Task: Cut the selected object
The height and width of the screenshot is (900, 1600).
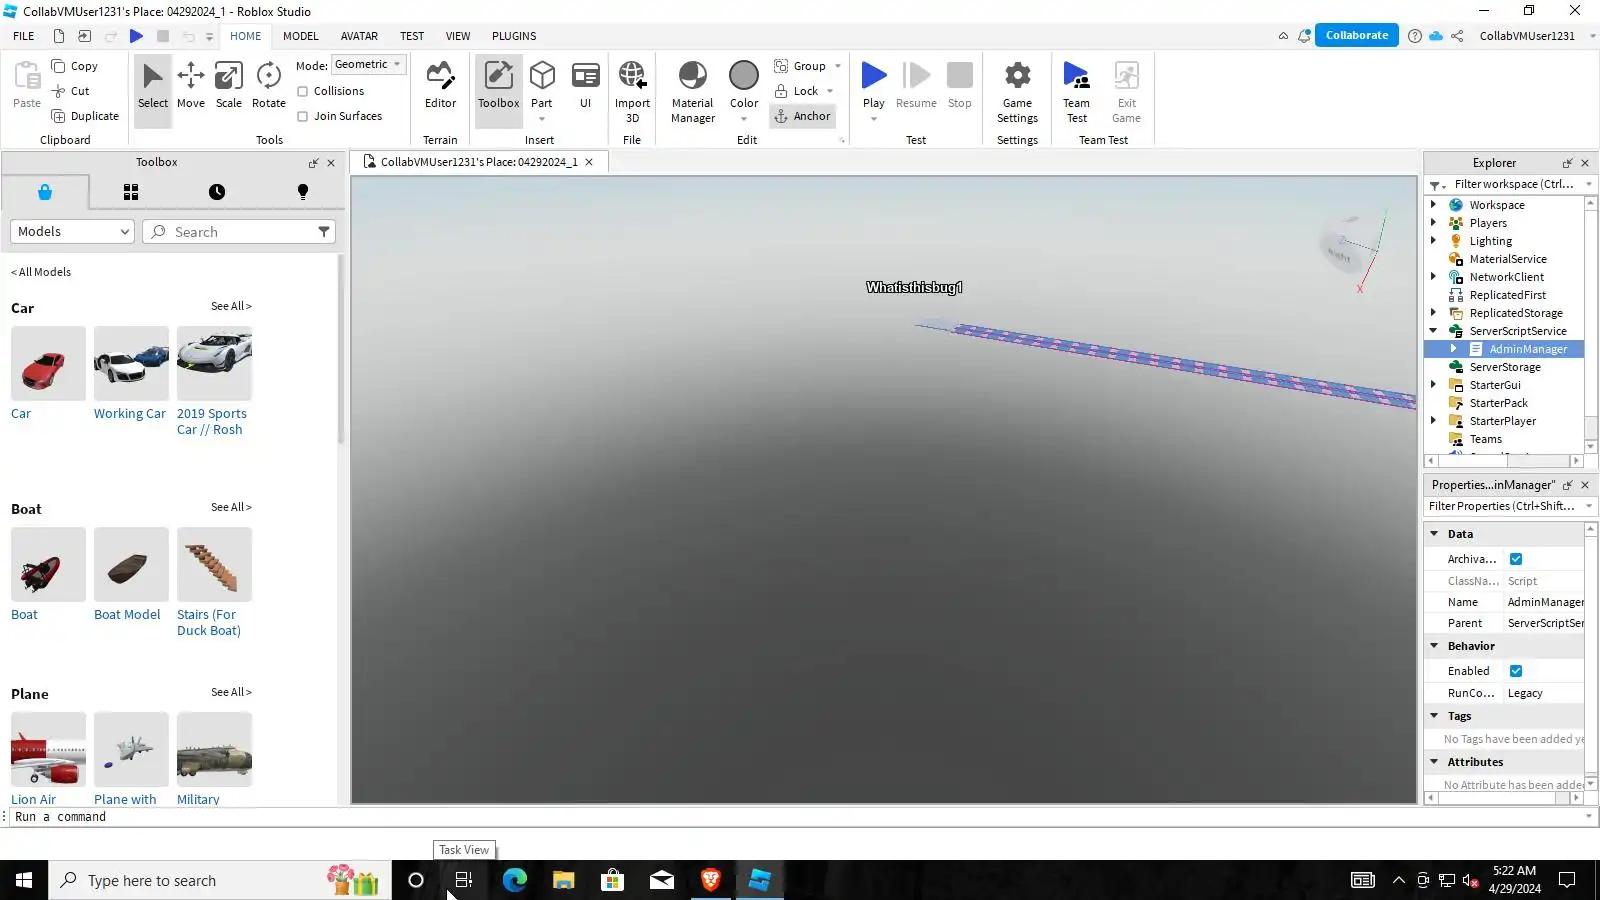Action: (x=71, y=91)
